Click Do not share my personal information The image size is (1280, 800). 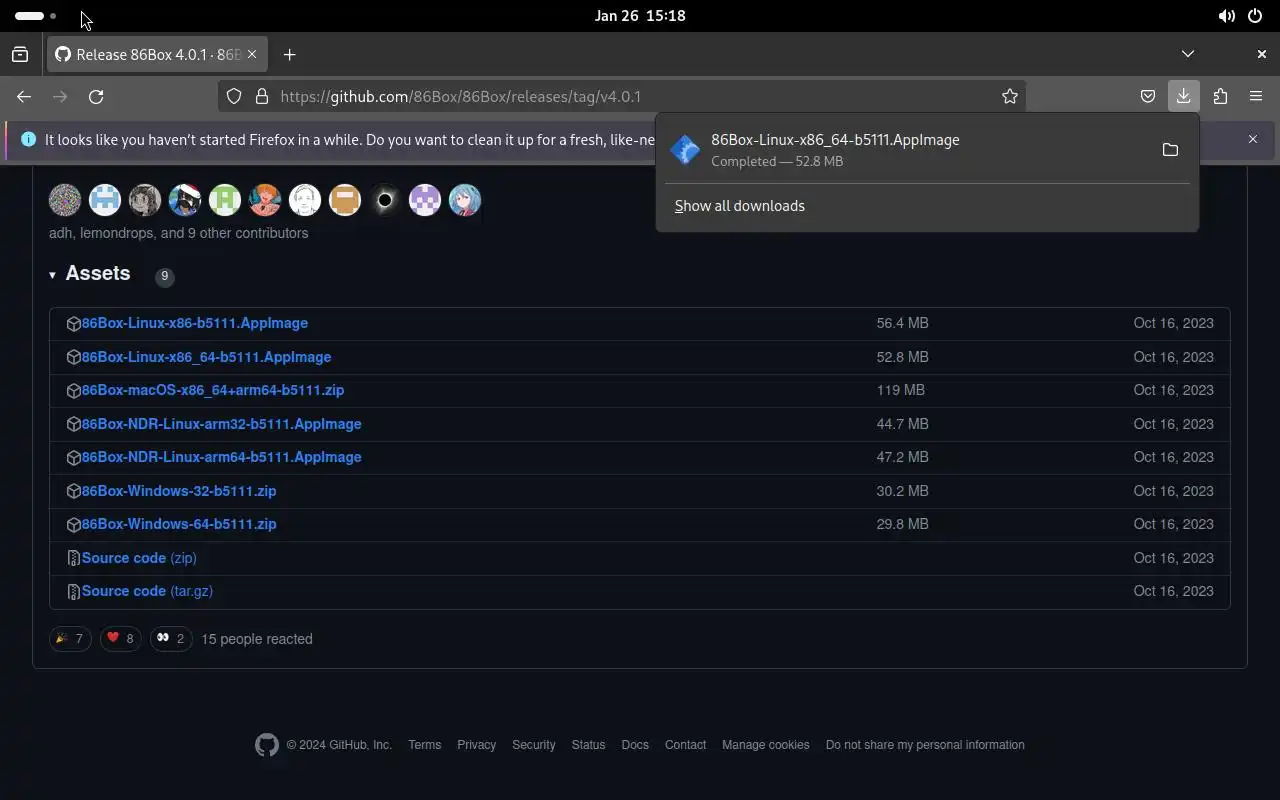pyautogui.click(x=925, y=745)
